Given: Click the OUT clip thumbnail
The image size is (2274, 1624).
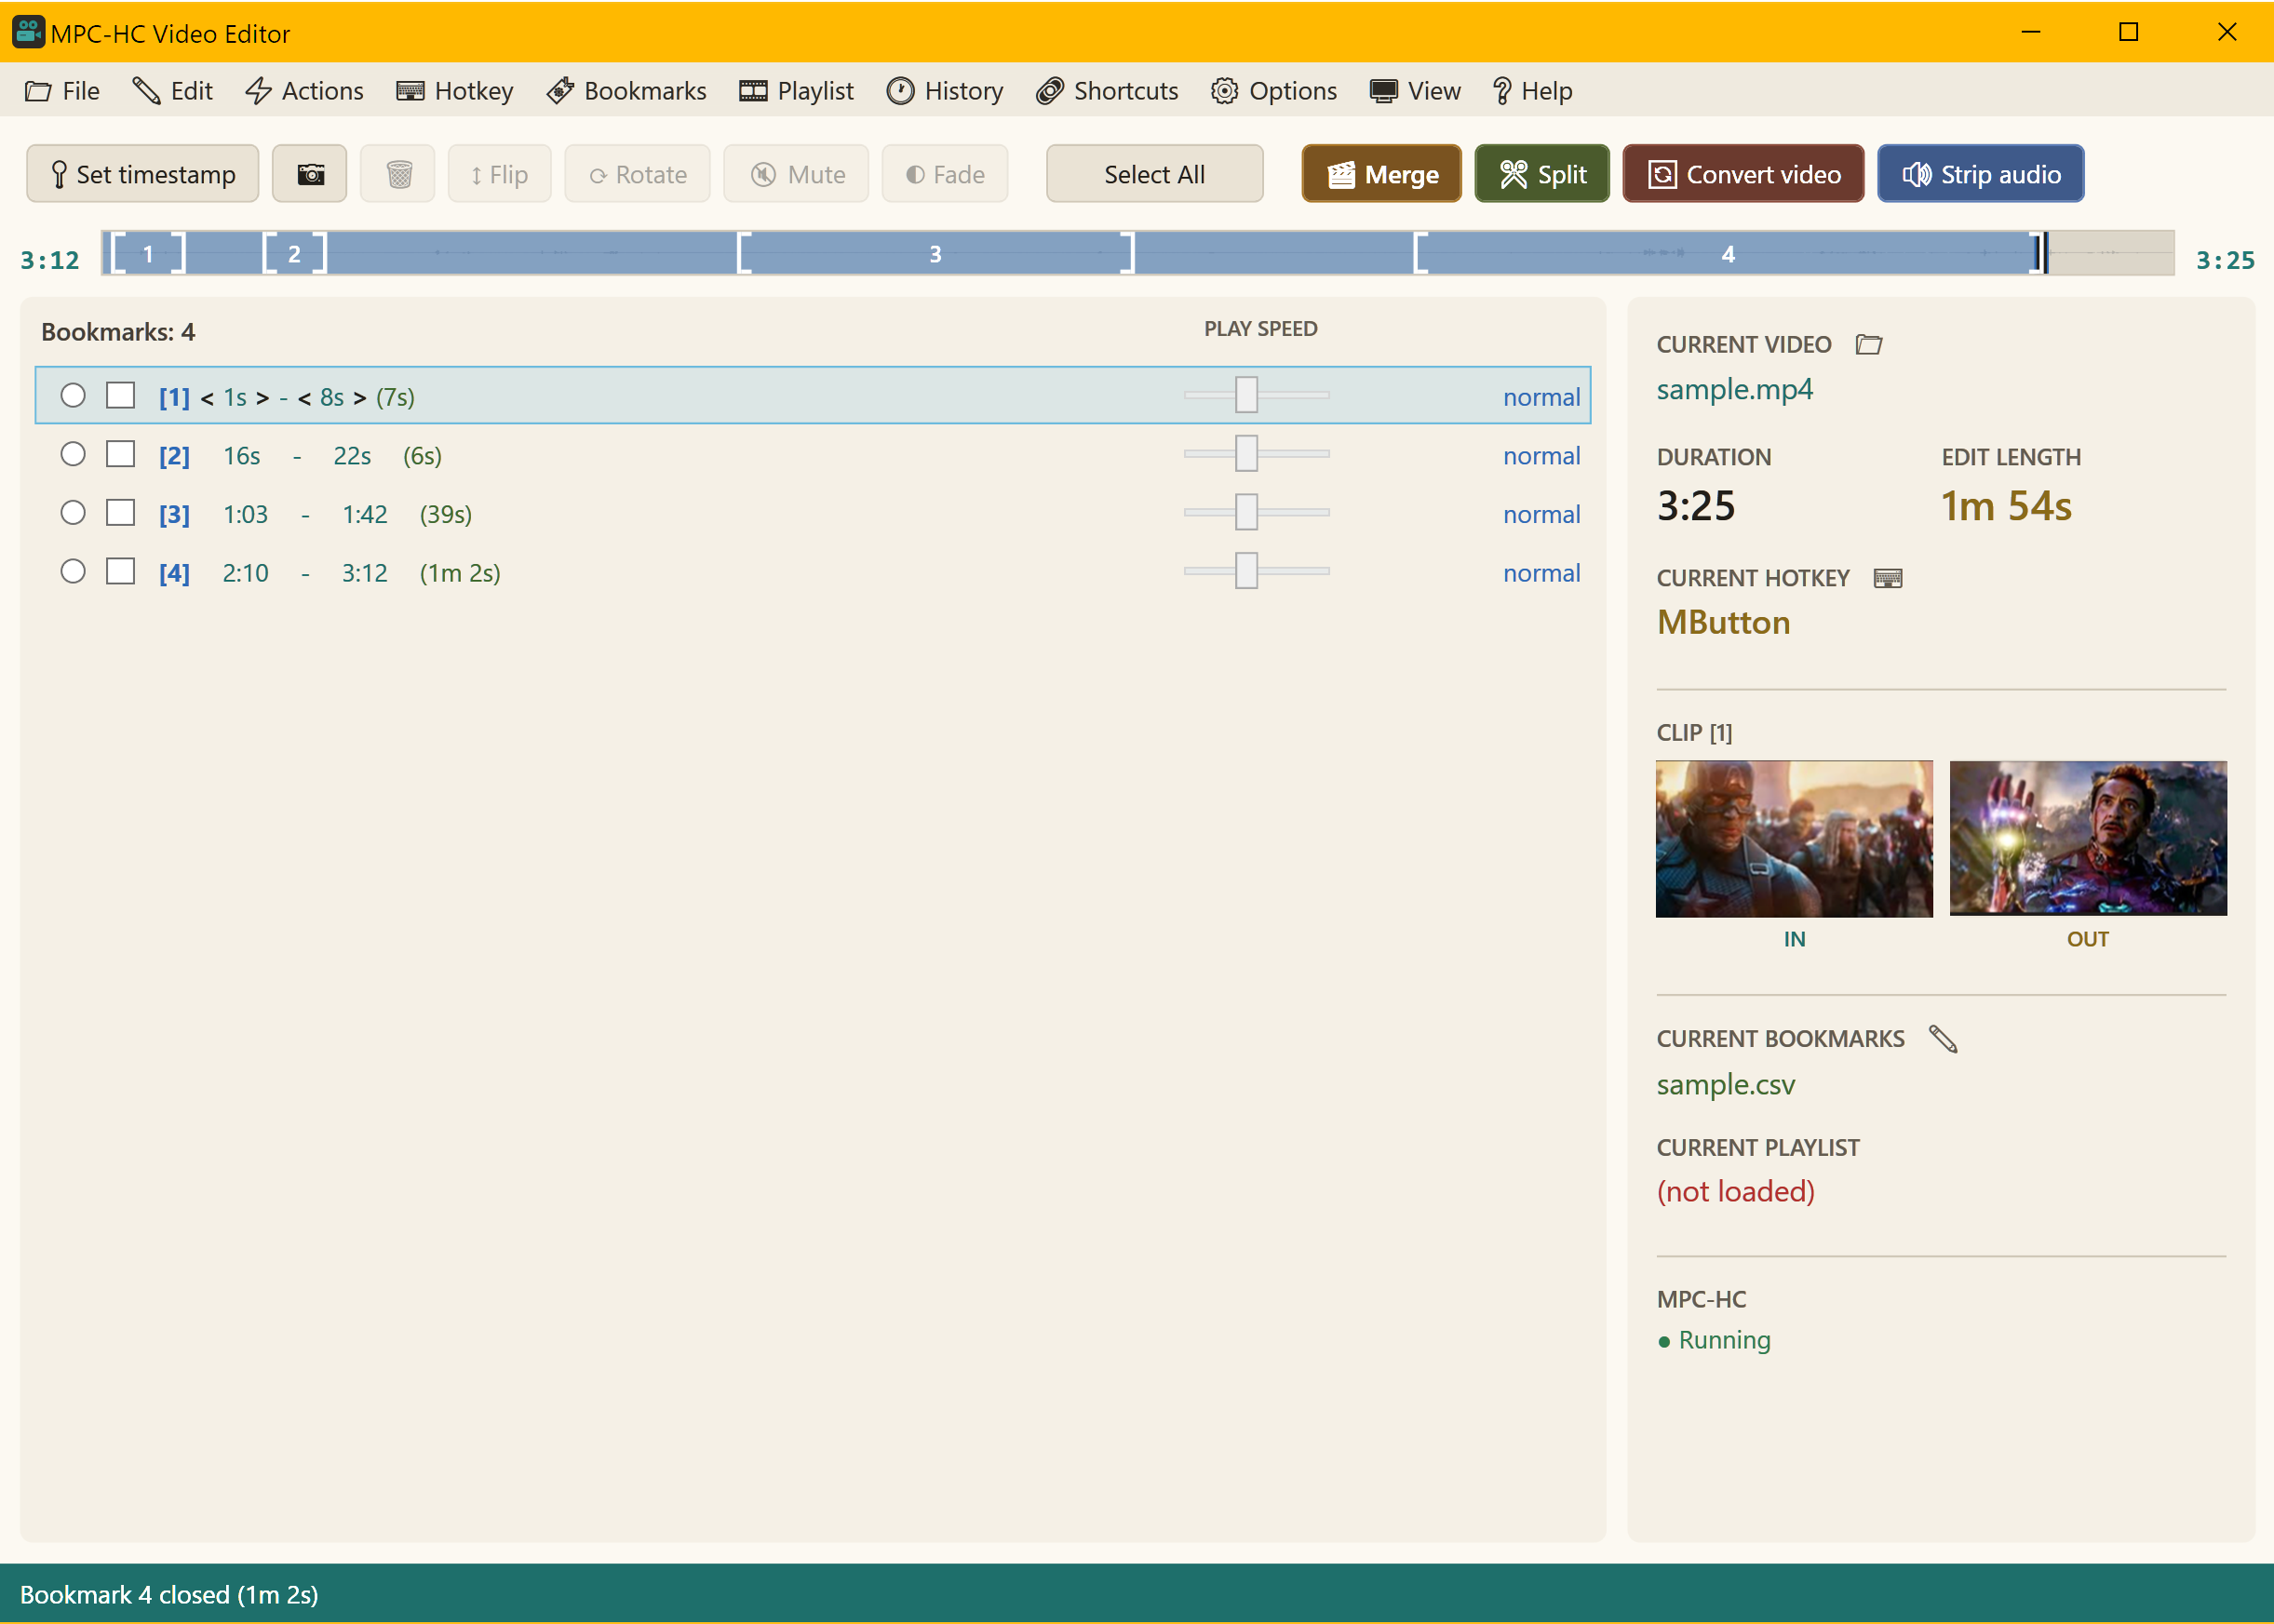Looking at the screenshot, I should coord(2088,839).
